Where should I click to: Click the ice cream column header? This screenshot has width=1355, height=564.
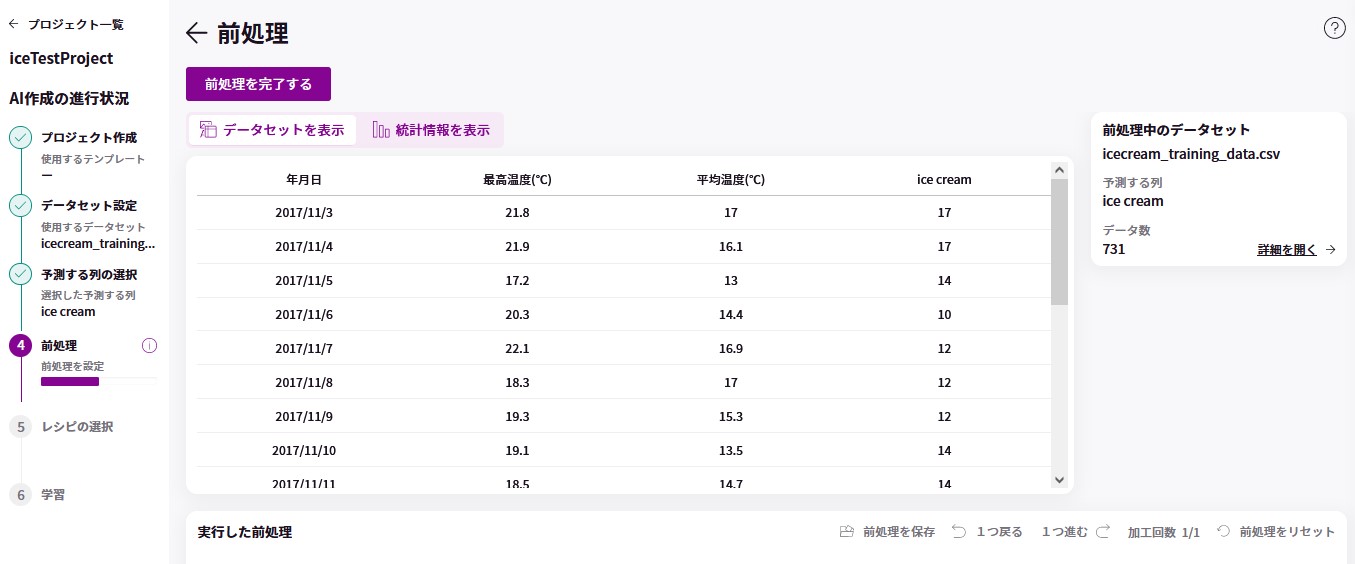point(944,180)
